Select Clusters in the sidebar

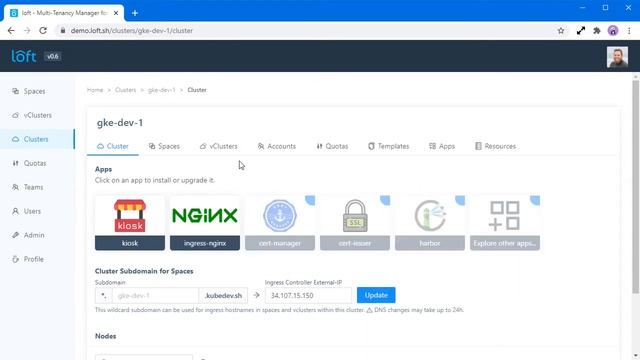point(36,139)
